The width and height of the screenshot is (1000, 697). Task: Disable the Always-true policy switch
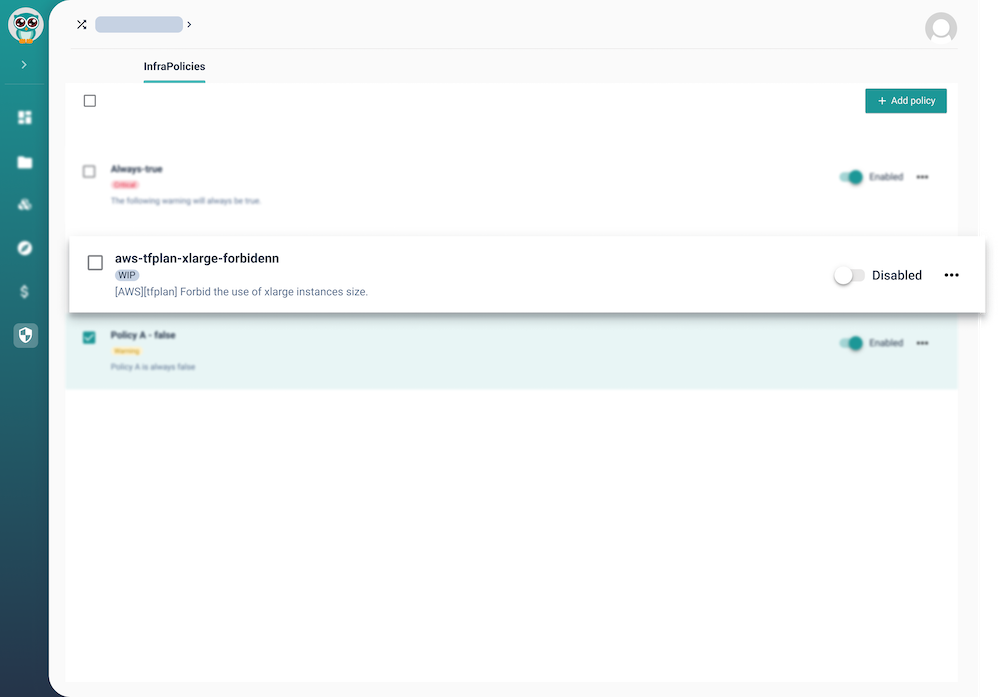pyautogui.click(x=851, y=177)
